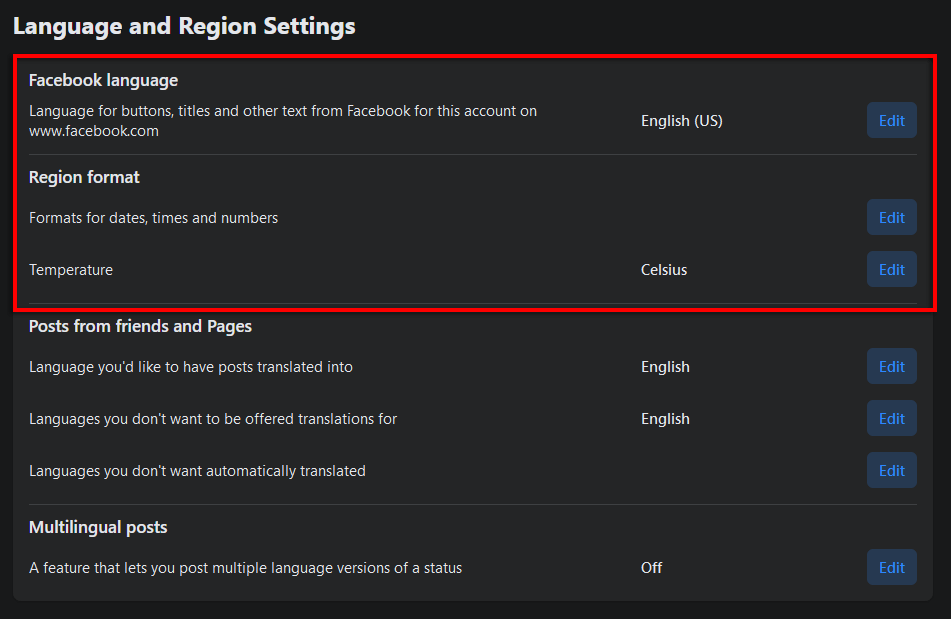Click the Temperature row label
Image resolution: width=951 pixels, height=619 pixels.
(71, 270)
